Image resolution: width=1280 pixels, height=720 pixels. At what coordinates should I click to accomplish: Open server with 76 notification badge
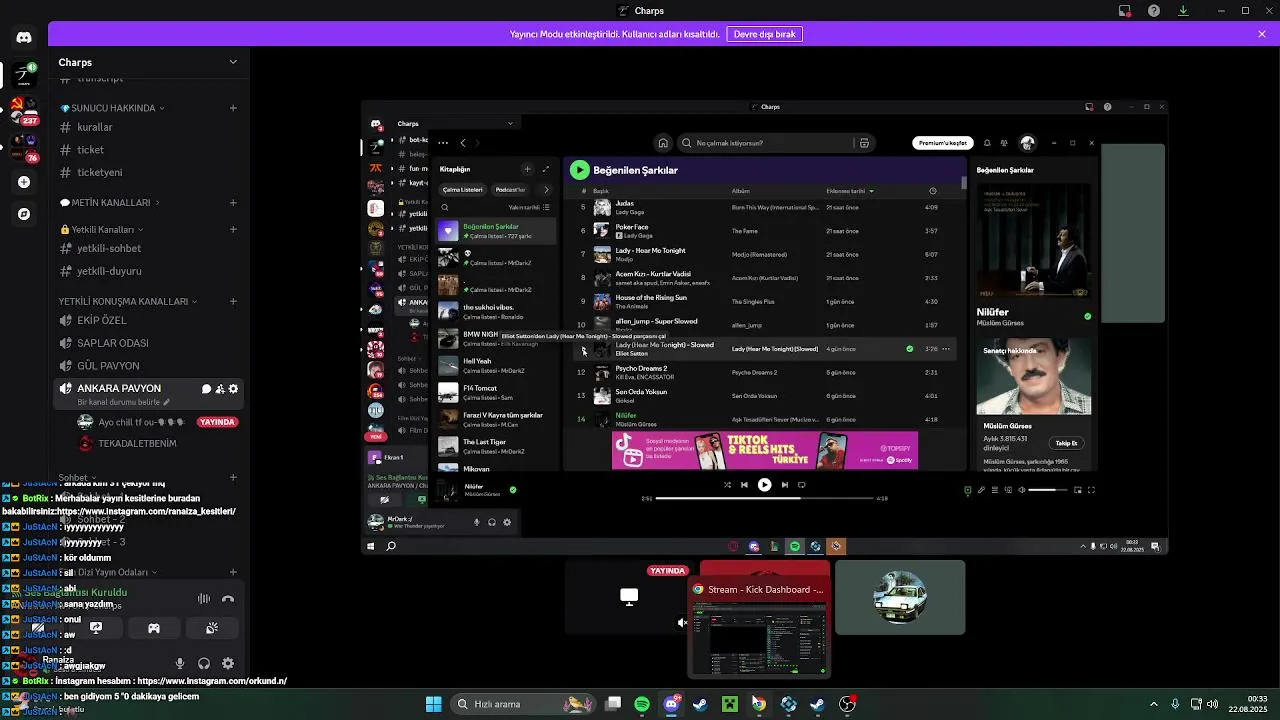click(x=24, y=147)
